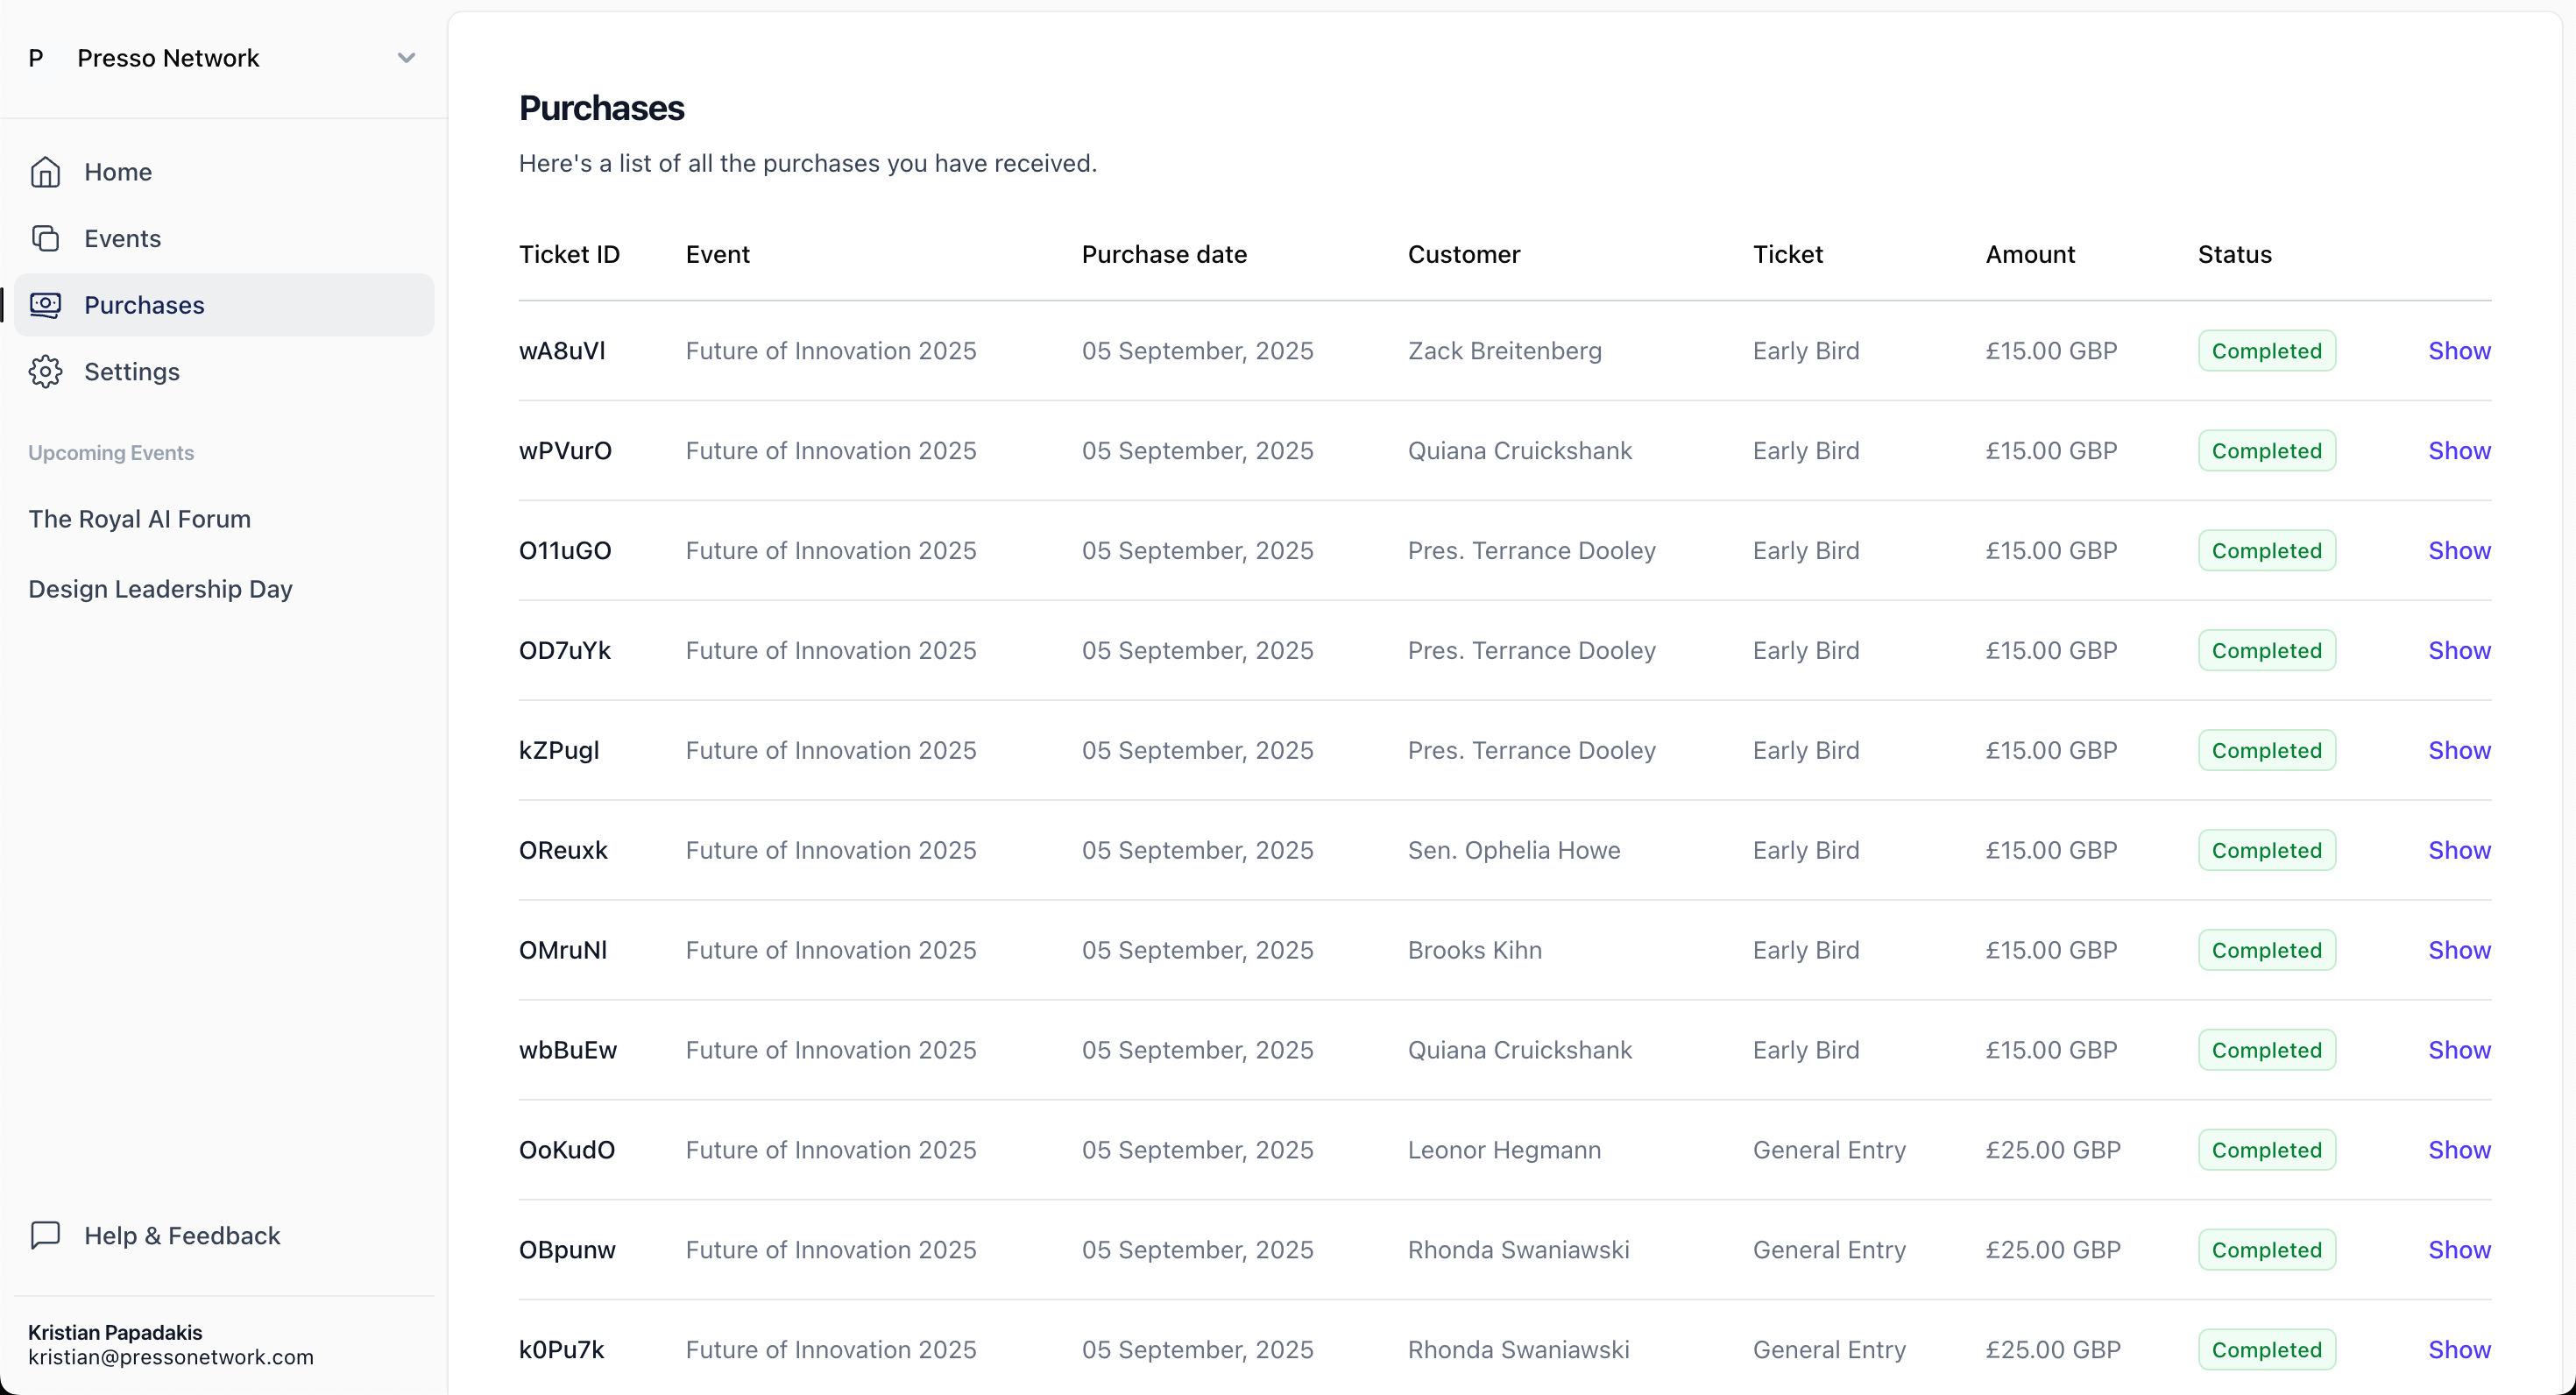Click the Completed badge for Brooks Kihn
2576x1395 pixels.
click(x=2266, y=950)
